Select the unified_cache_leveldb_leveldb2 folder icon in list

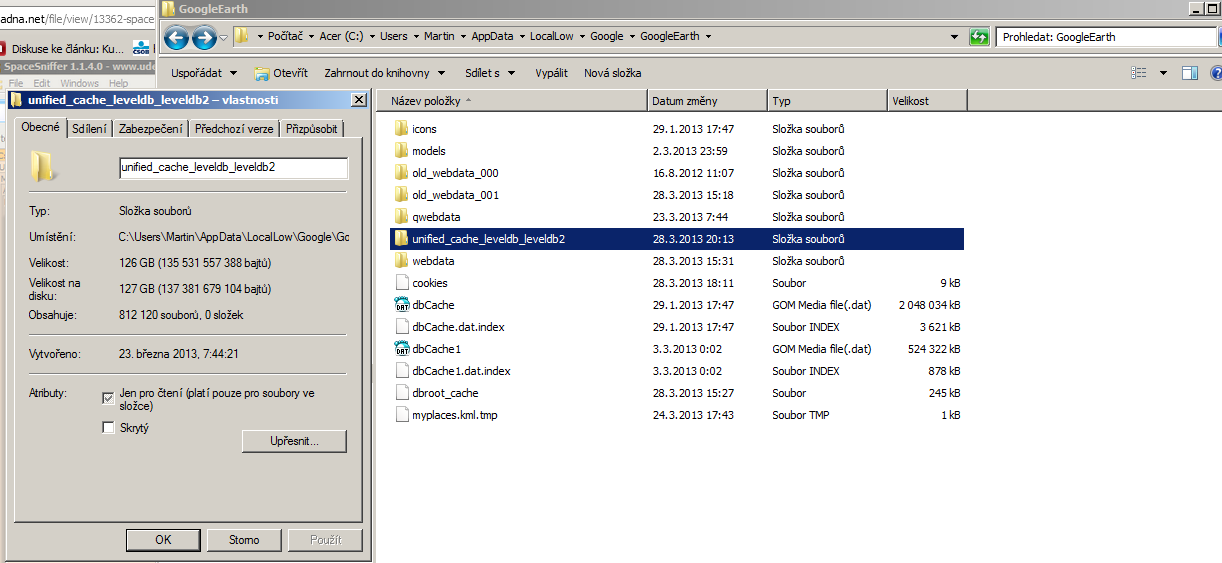(402, 239)
